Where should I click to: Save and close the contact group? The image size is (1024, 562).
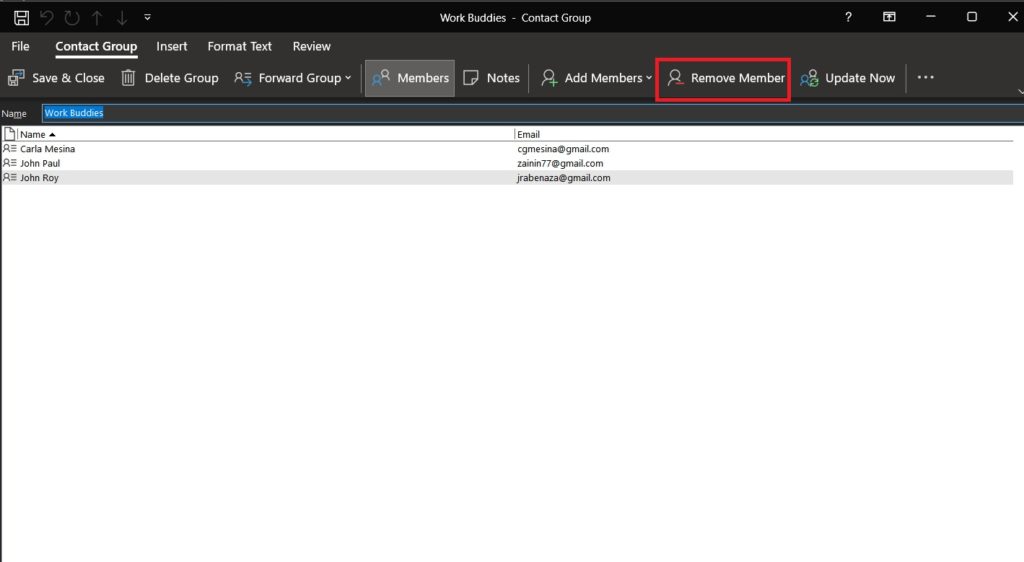(57, 78)
